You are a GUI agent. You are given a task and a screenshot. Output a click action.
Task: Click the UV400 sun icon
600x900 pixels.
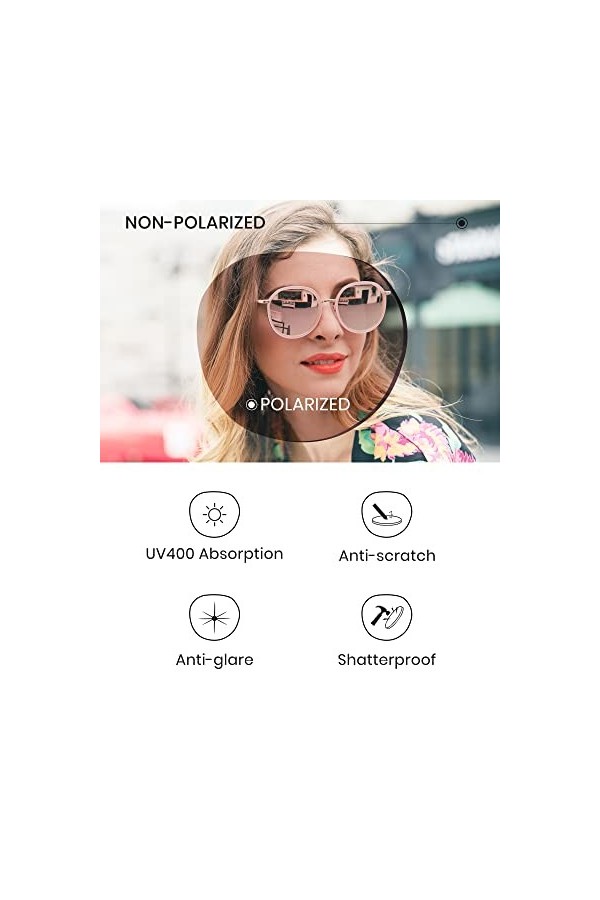pos(214,514)
